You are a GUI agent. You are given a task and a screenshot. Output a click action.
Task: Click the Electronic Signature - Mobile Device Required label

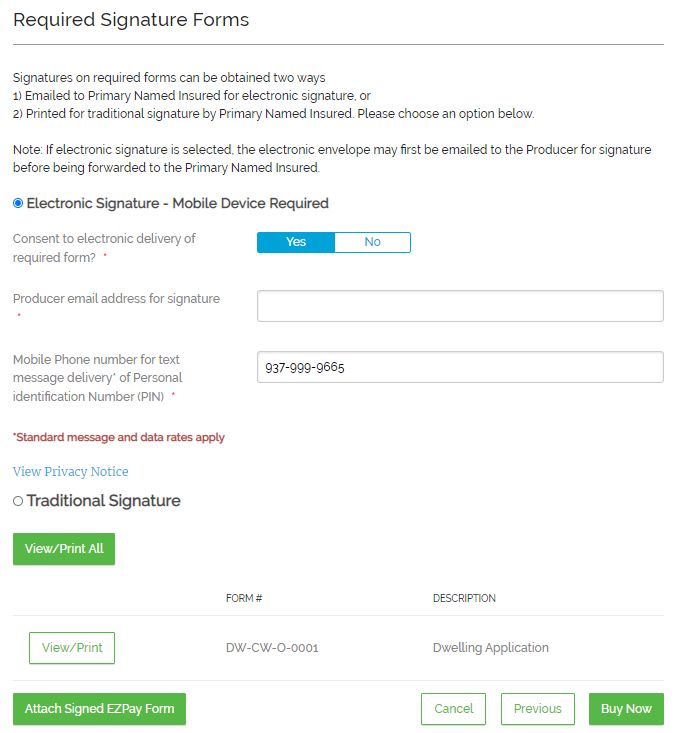(x=178, y=203)
